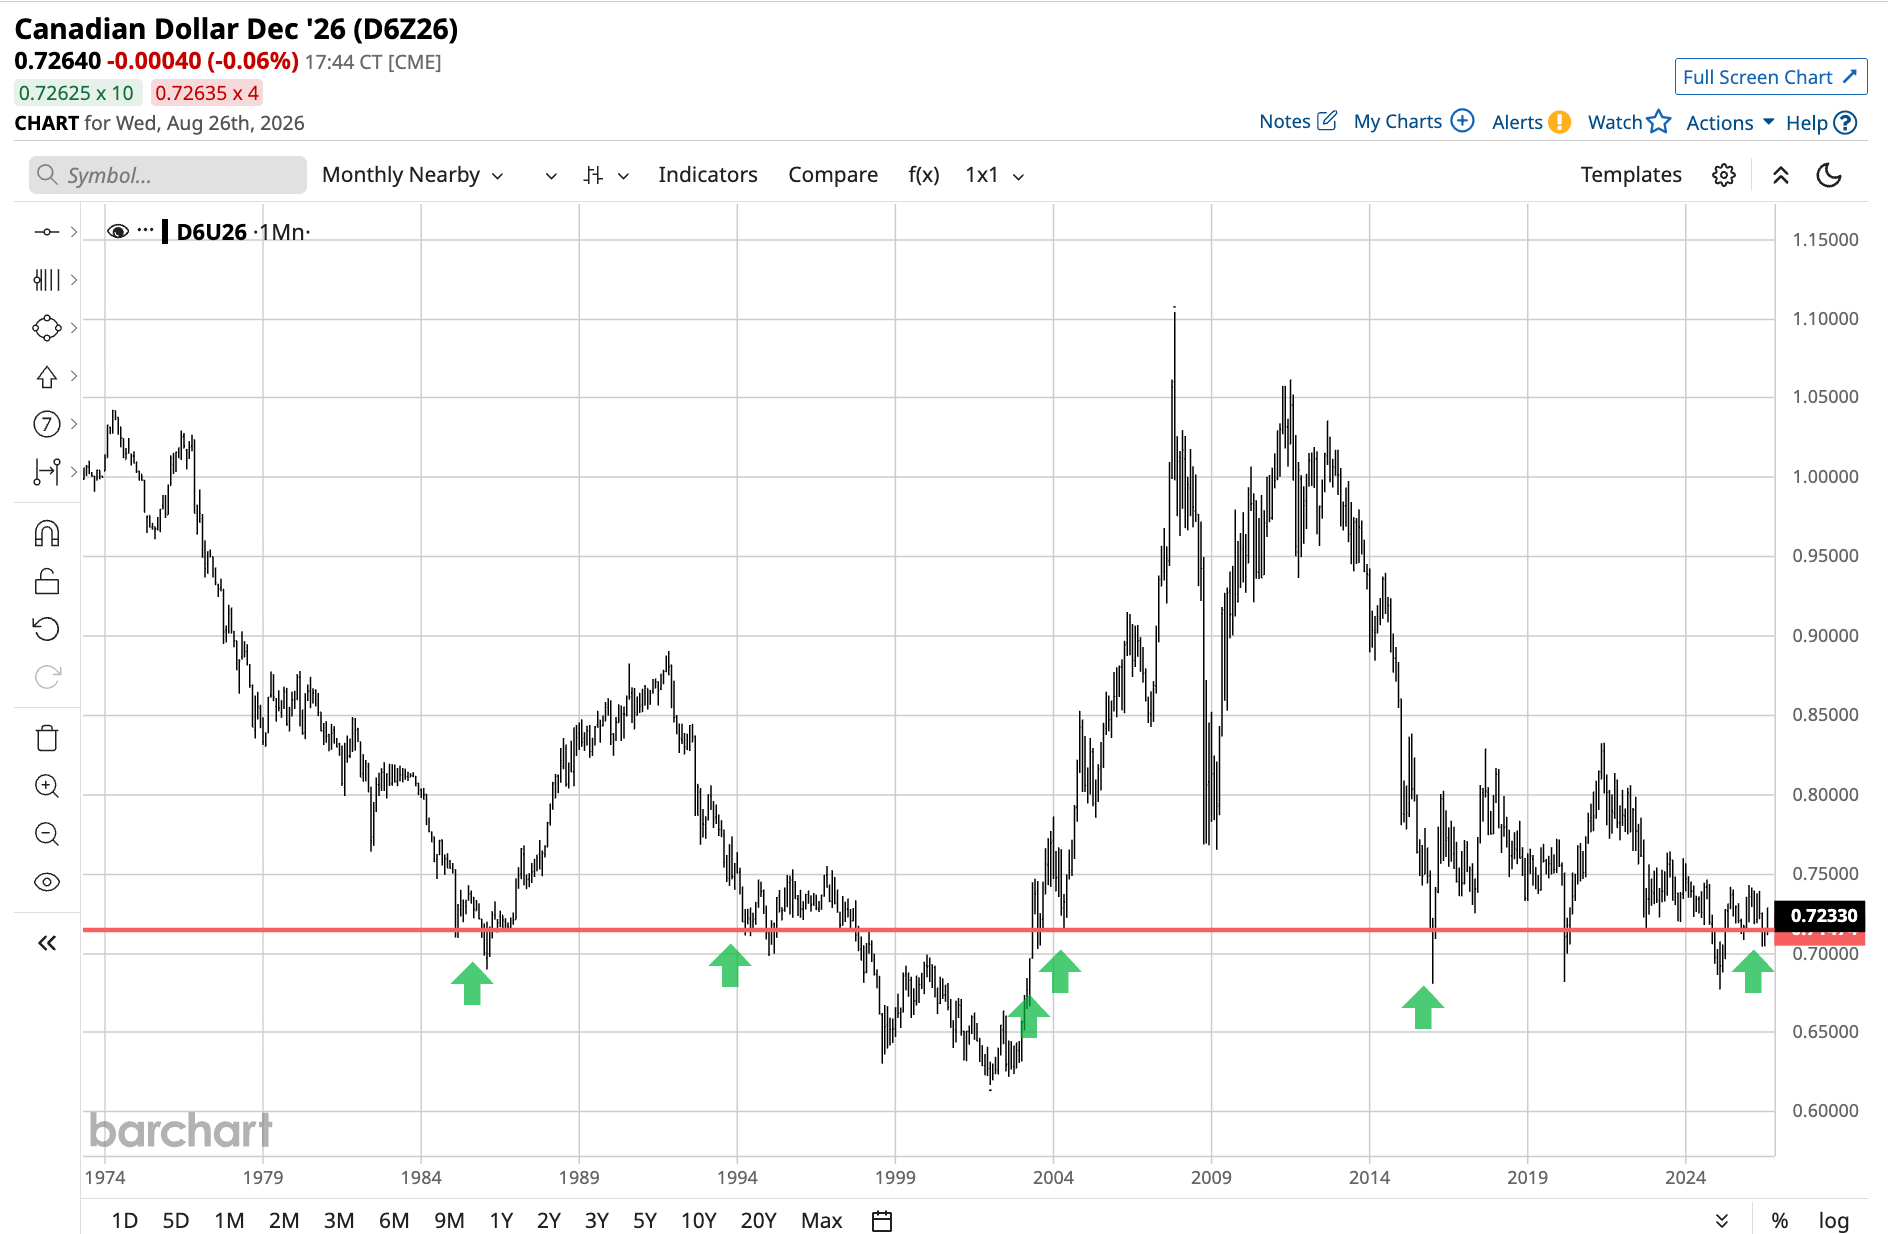
Task: Expand the shape tool options chevron
Action: 74,328
